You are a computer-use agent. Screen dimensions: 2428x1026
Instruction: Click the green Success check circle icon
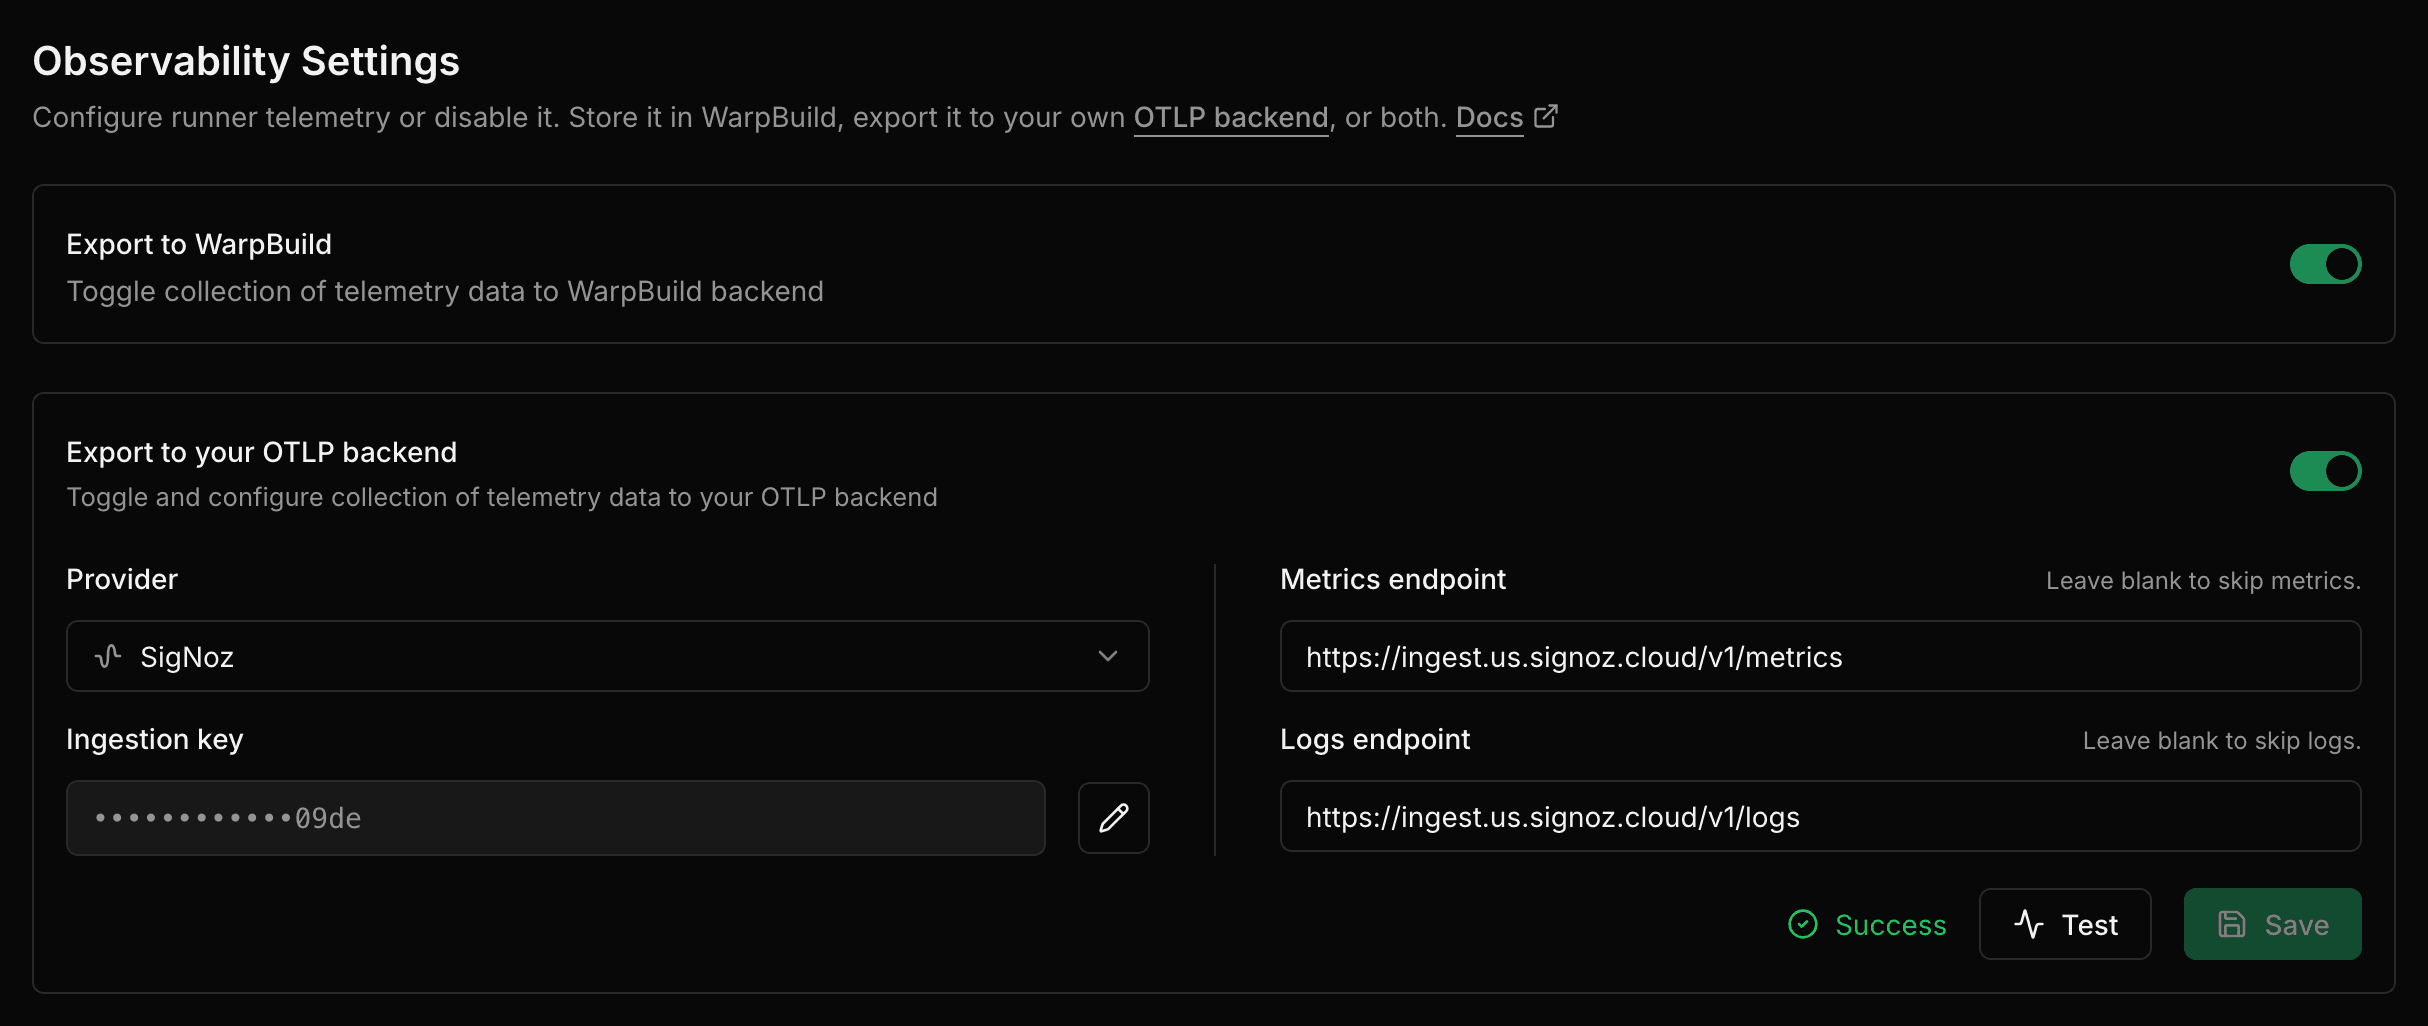click(1802, 924)
